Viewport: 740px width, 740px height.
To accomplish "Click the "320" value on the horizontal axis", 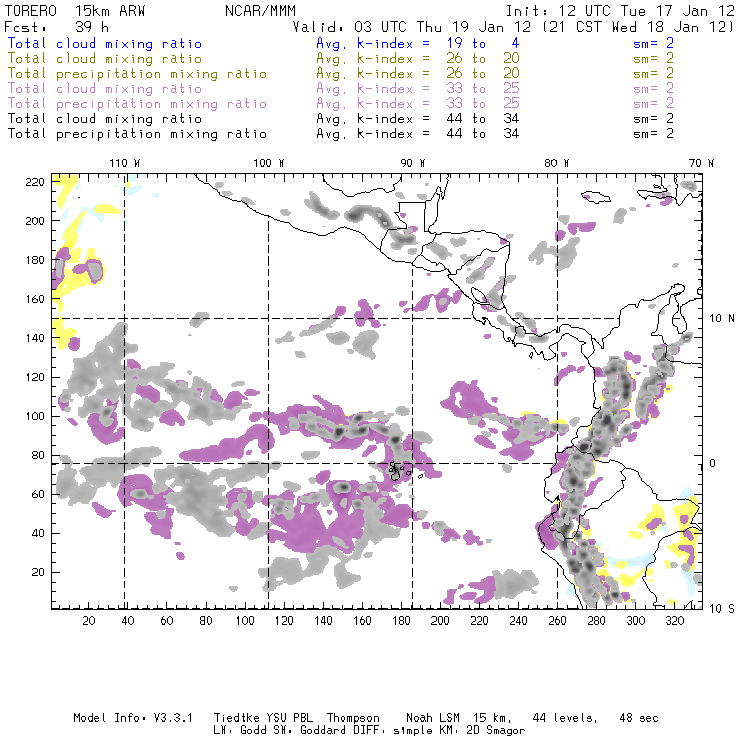I will coord(674,621).
